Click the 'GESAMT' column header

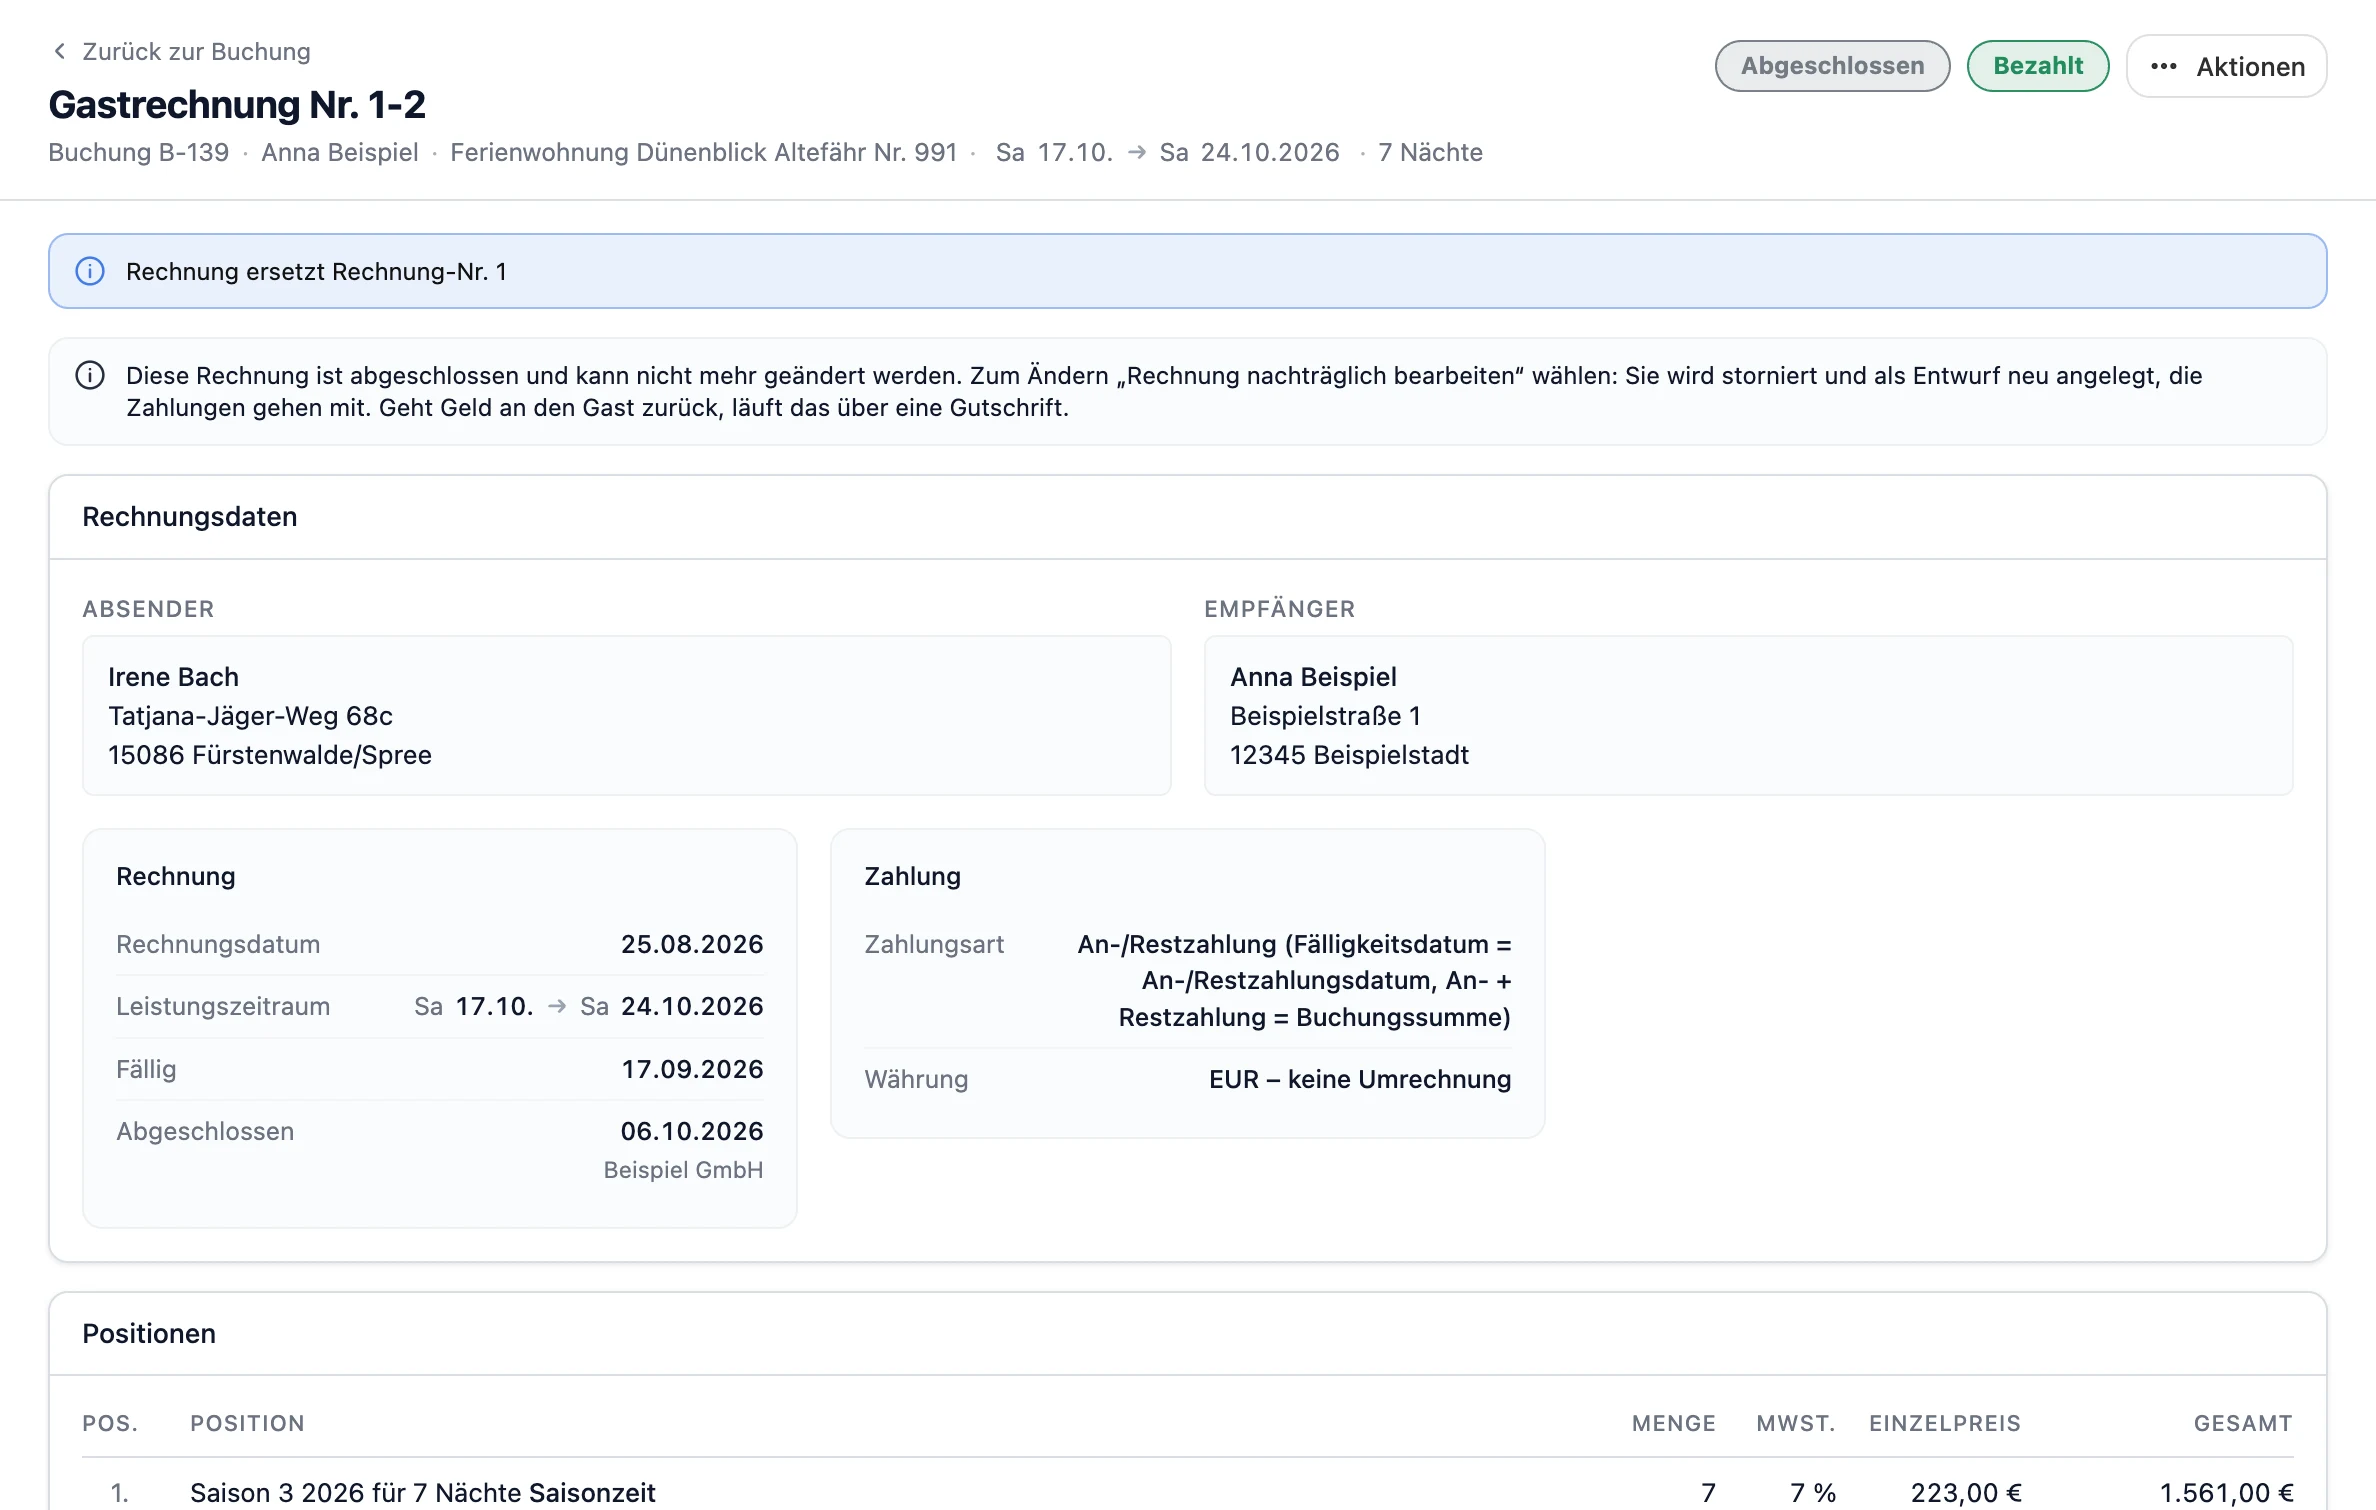click(x=2243, y=1423)
